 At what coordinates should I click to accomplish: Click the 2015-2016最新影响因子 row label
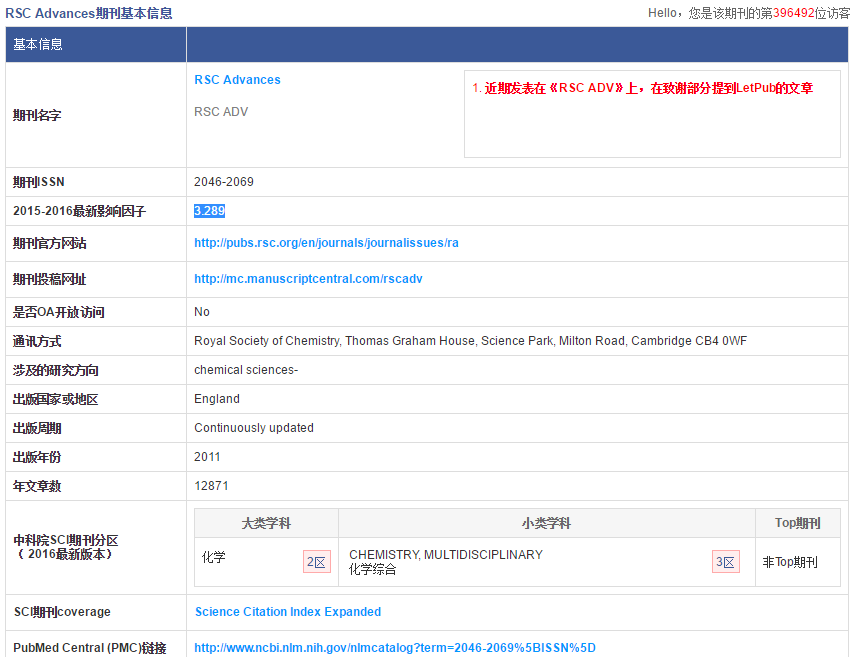click(79, 211)
